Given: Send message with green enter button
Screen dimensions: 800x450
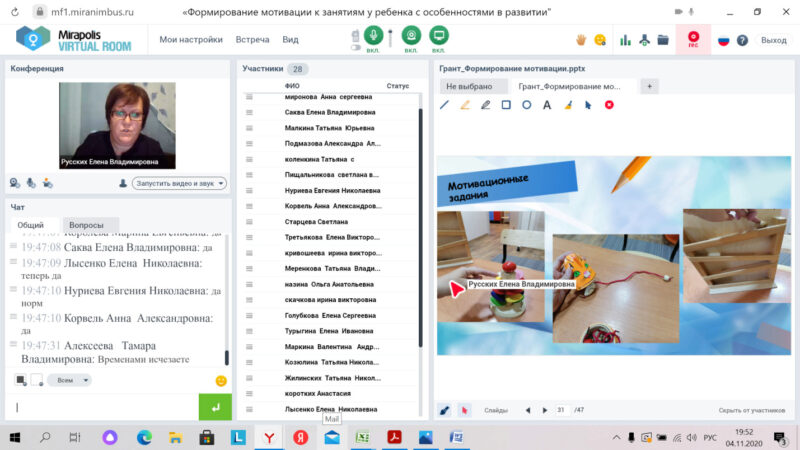Looking at the screenshot, I should (x=215, y=407).
